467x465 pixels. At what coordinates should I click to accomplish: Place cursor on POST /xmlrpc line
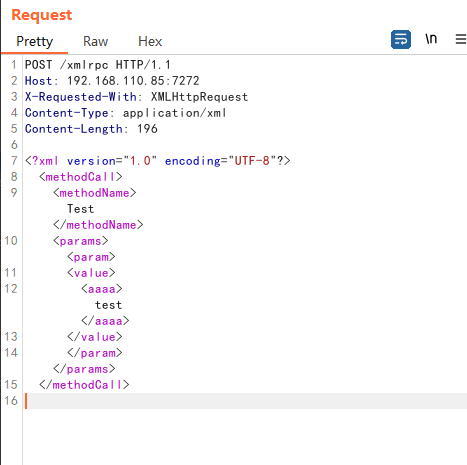(98, 65)
